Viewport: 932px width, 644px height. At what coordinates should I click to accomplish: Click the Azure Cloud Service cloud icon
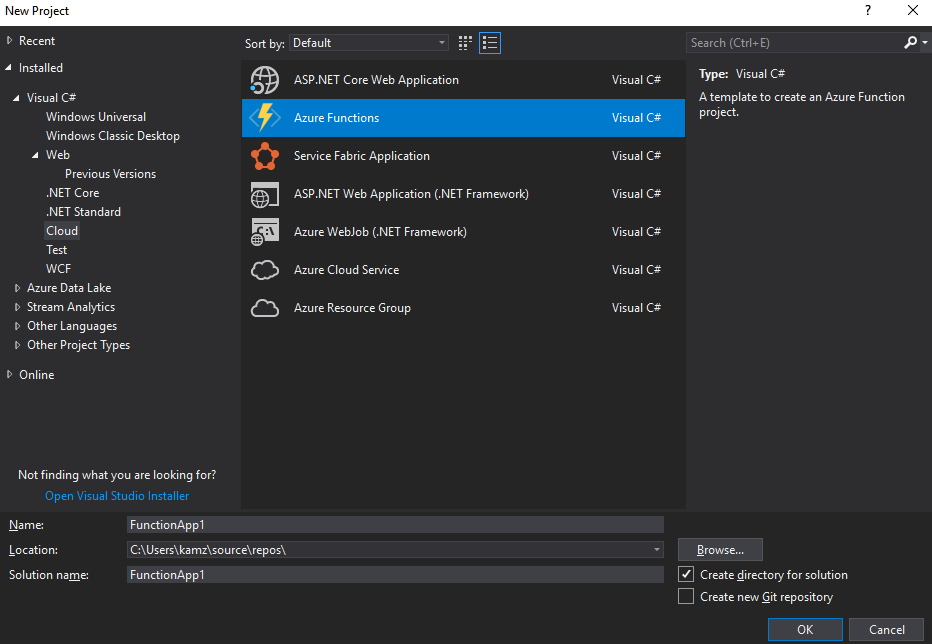point(265,270)
